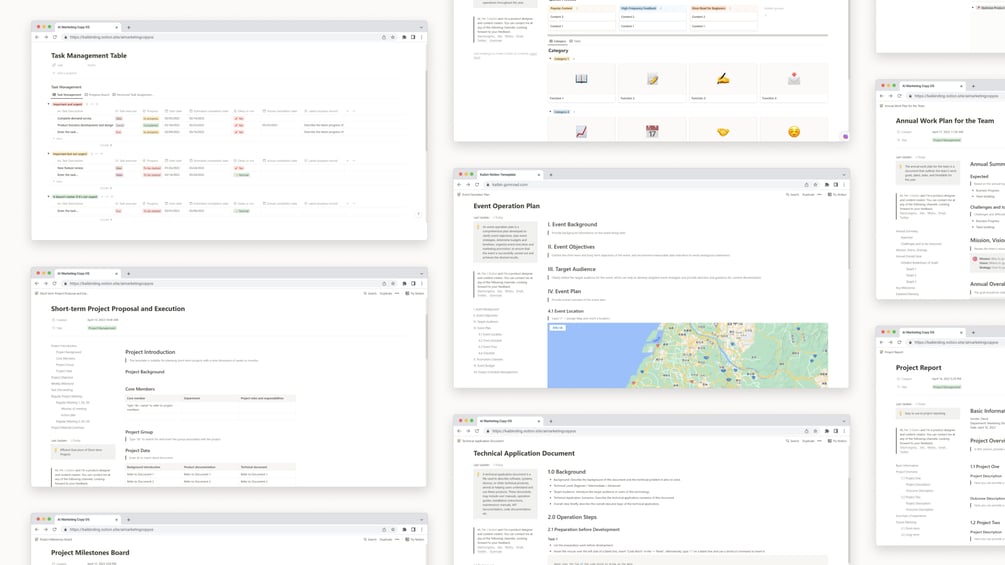Open more options dots in Short-term Project window

397,293
